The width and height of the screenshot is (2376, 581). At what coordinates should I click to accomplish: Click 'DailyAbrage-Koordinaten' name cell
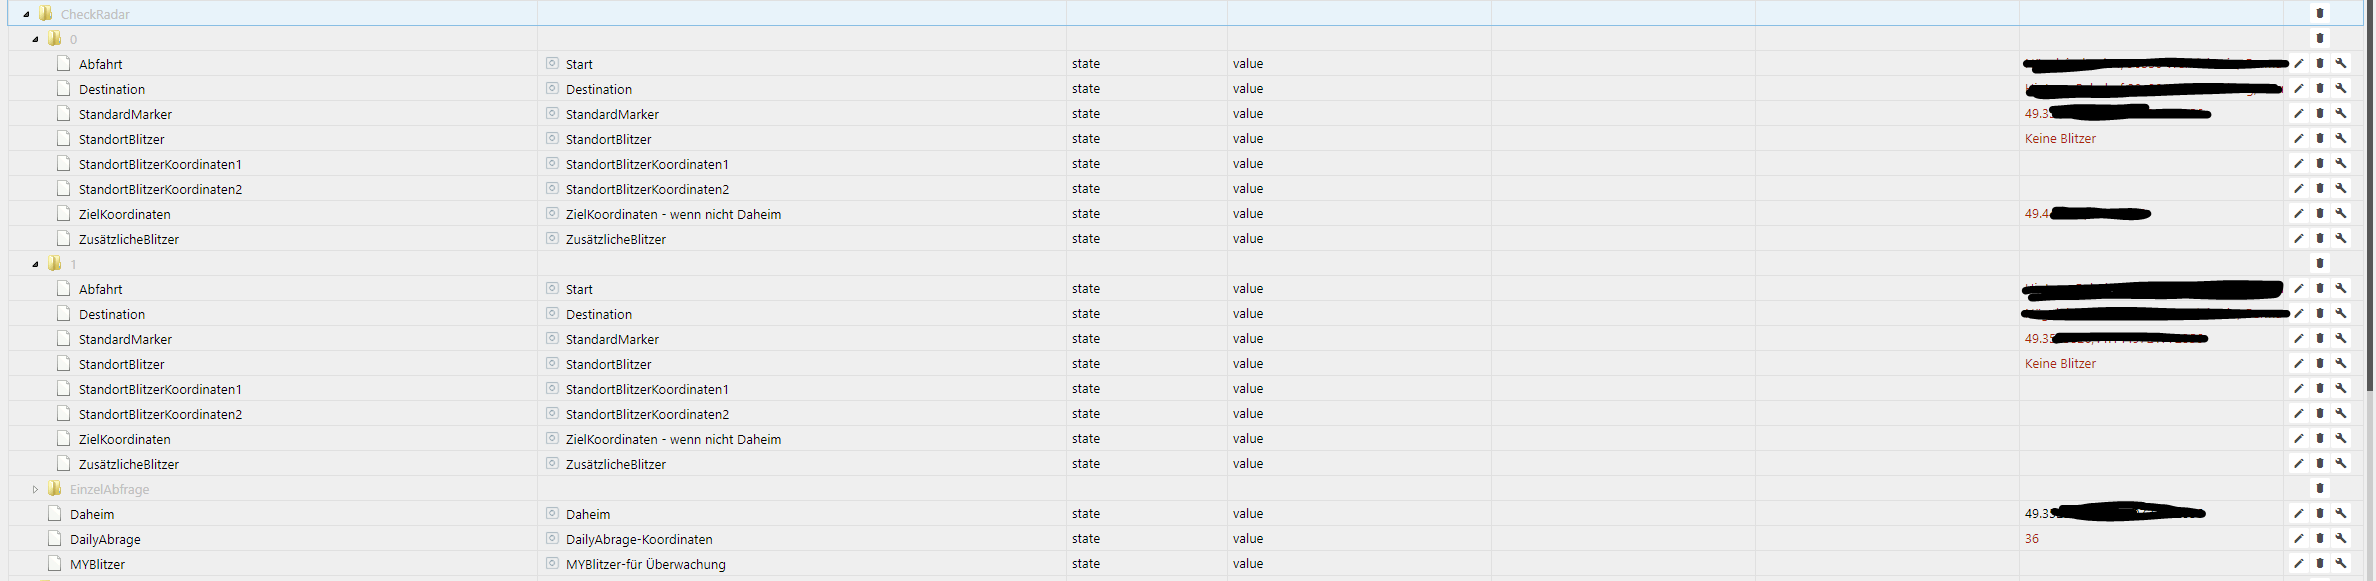pyautogui.click(x=639, y=539)
